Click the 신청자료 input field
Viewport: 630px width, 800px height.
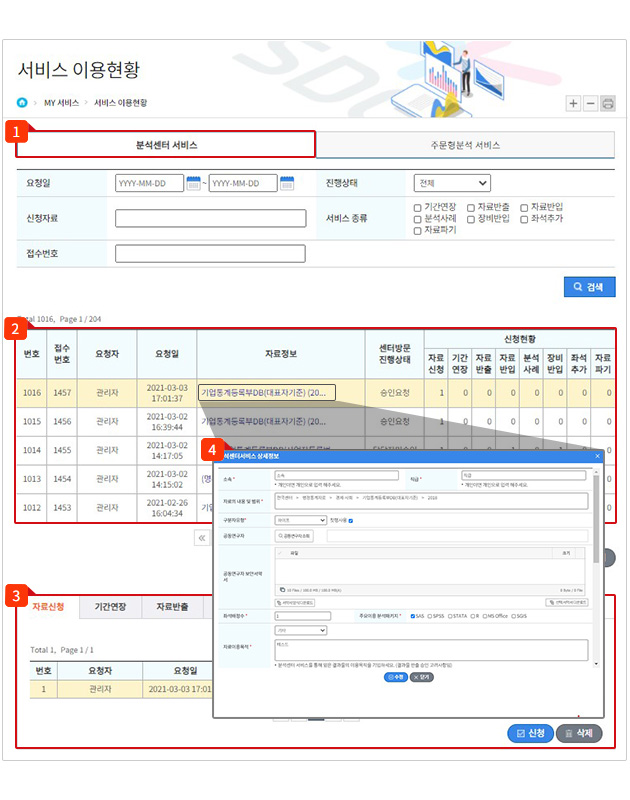210,218
